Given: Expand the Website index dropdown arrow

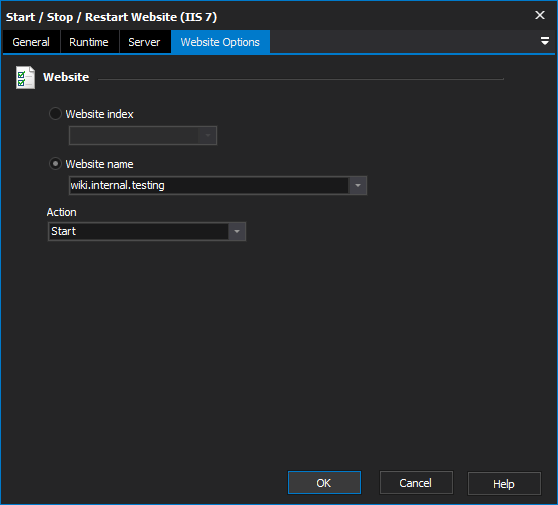Looking at the screenshot, I should [x=208, y=136].
